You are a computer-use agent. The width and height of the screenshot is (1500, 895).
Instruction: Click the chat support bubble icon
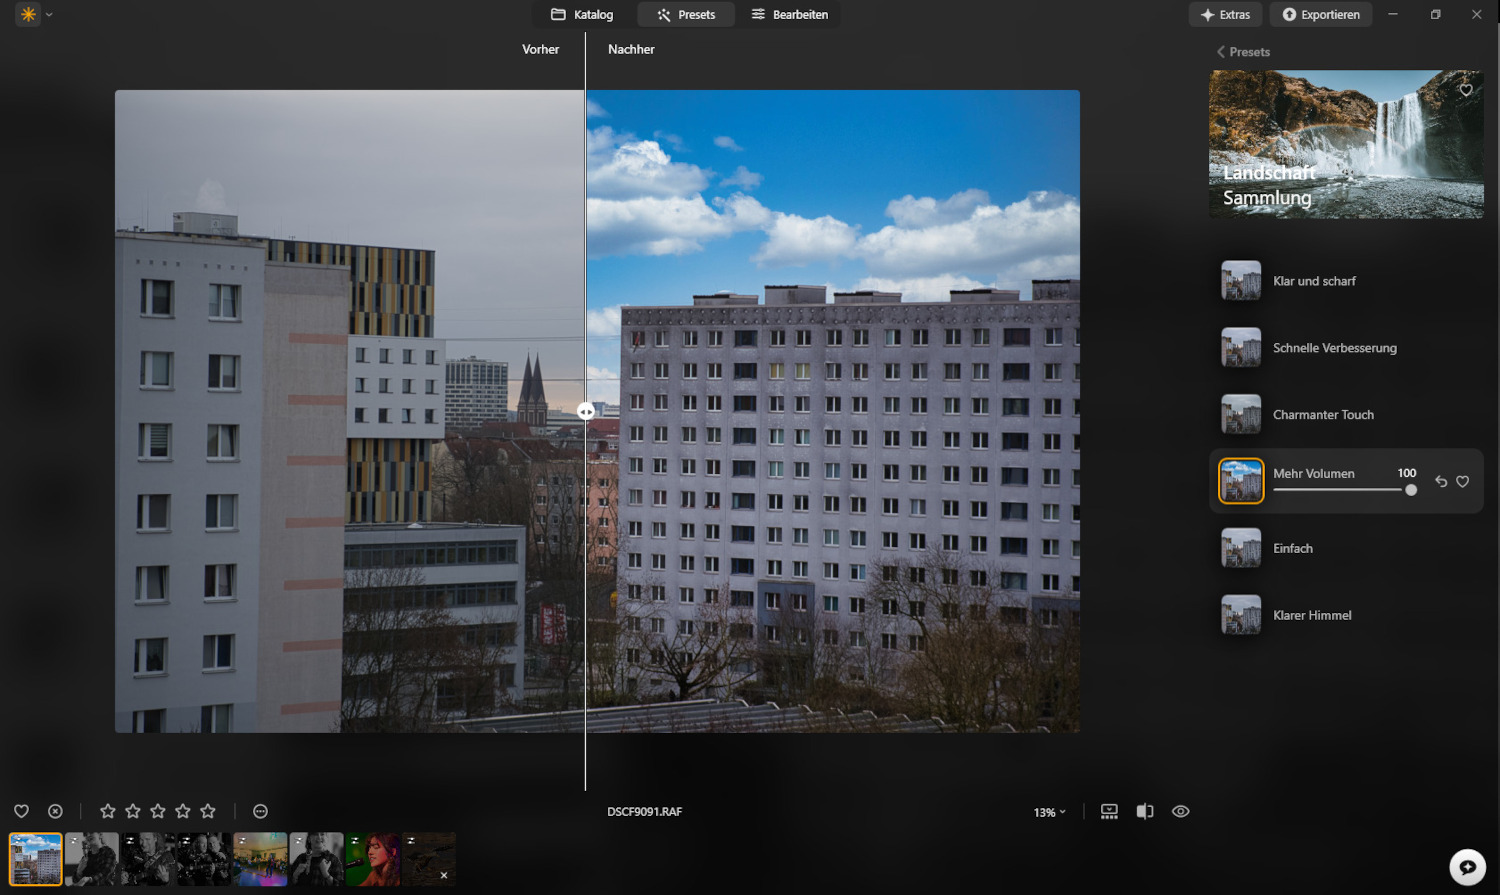tap(1467, 866)
